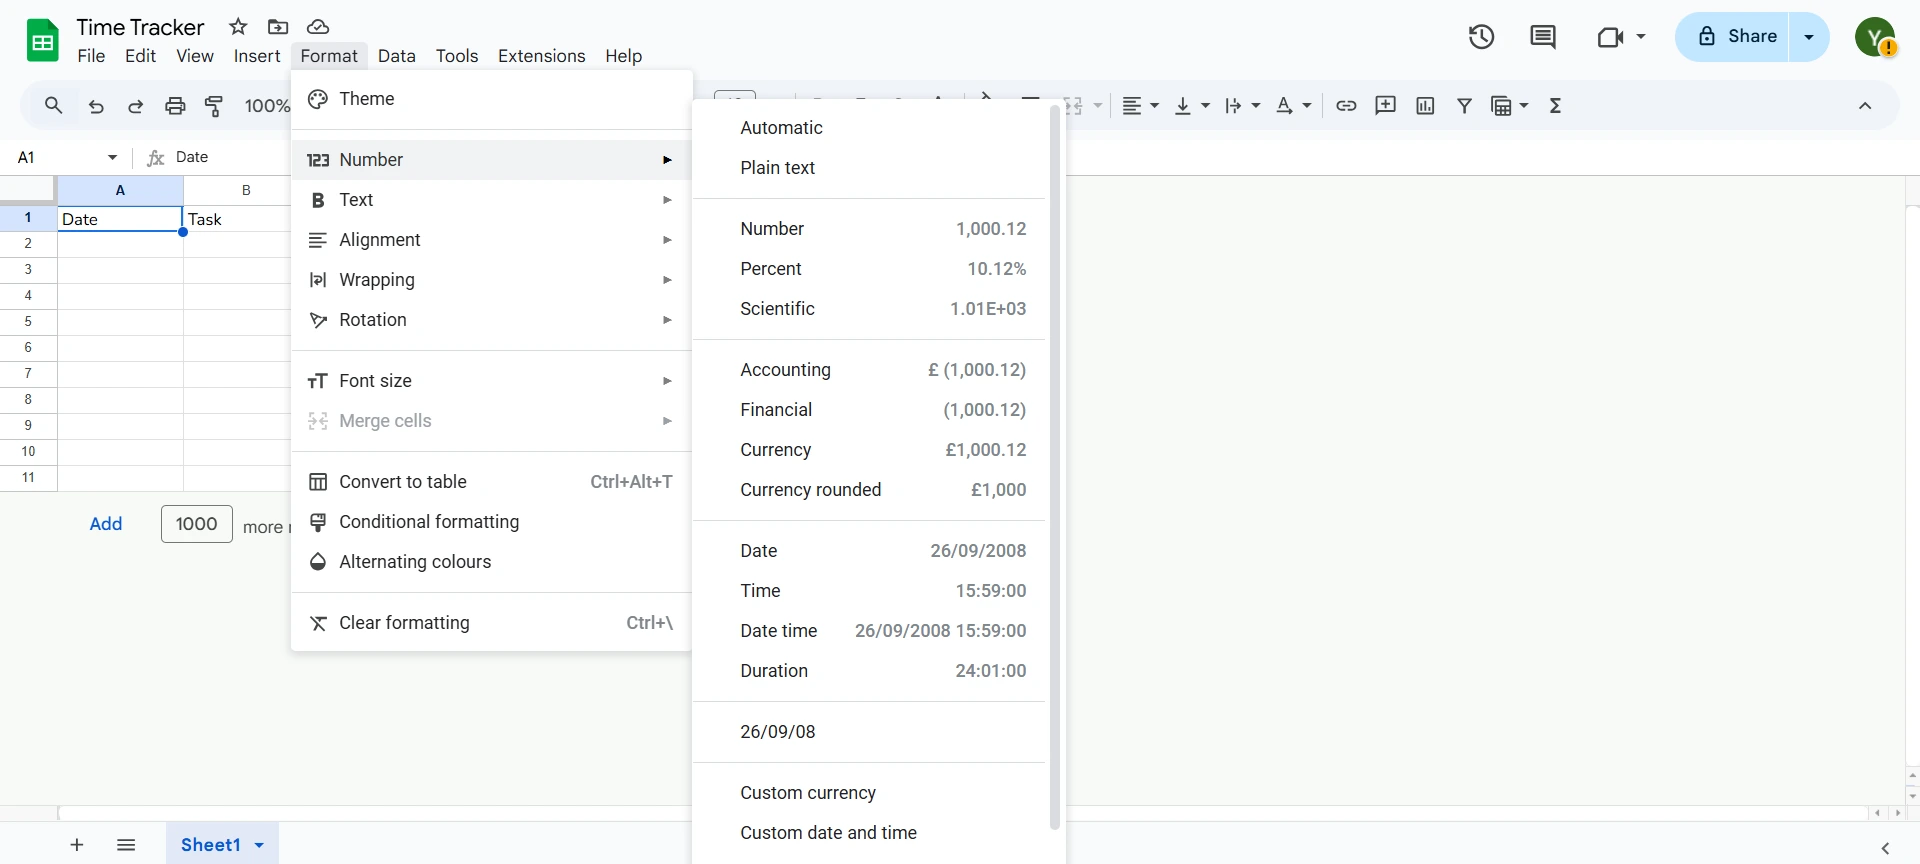Expand the Font size submenu
Screen dimensions: 1920x864
[490, 381]
